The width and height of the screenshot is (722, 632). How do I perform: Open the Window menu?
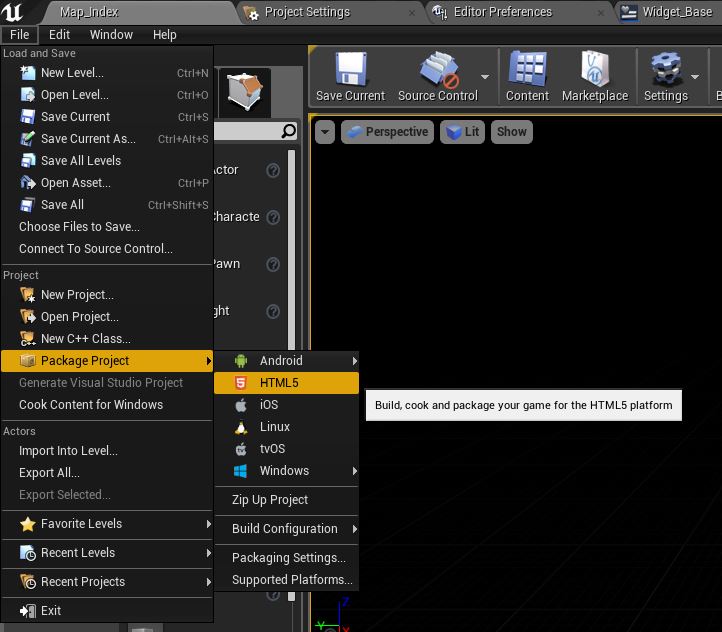pos(111,35)
